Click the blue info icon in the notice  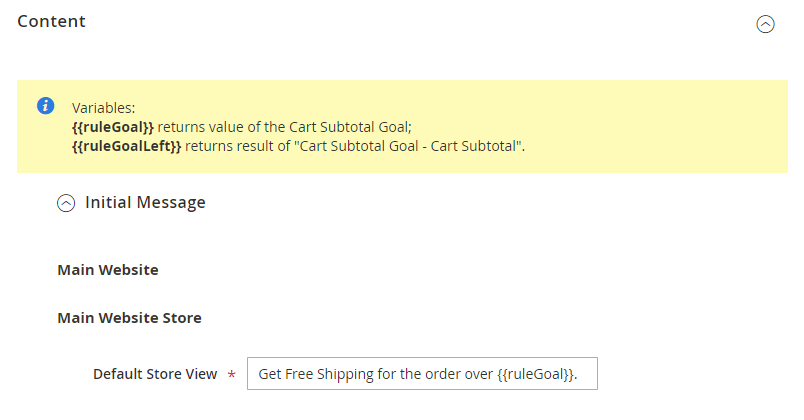pos(45,105)
